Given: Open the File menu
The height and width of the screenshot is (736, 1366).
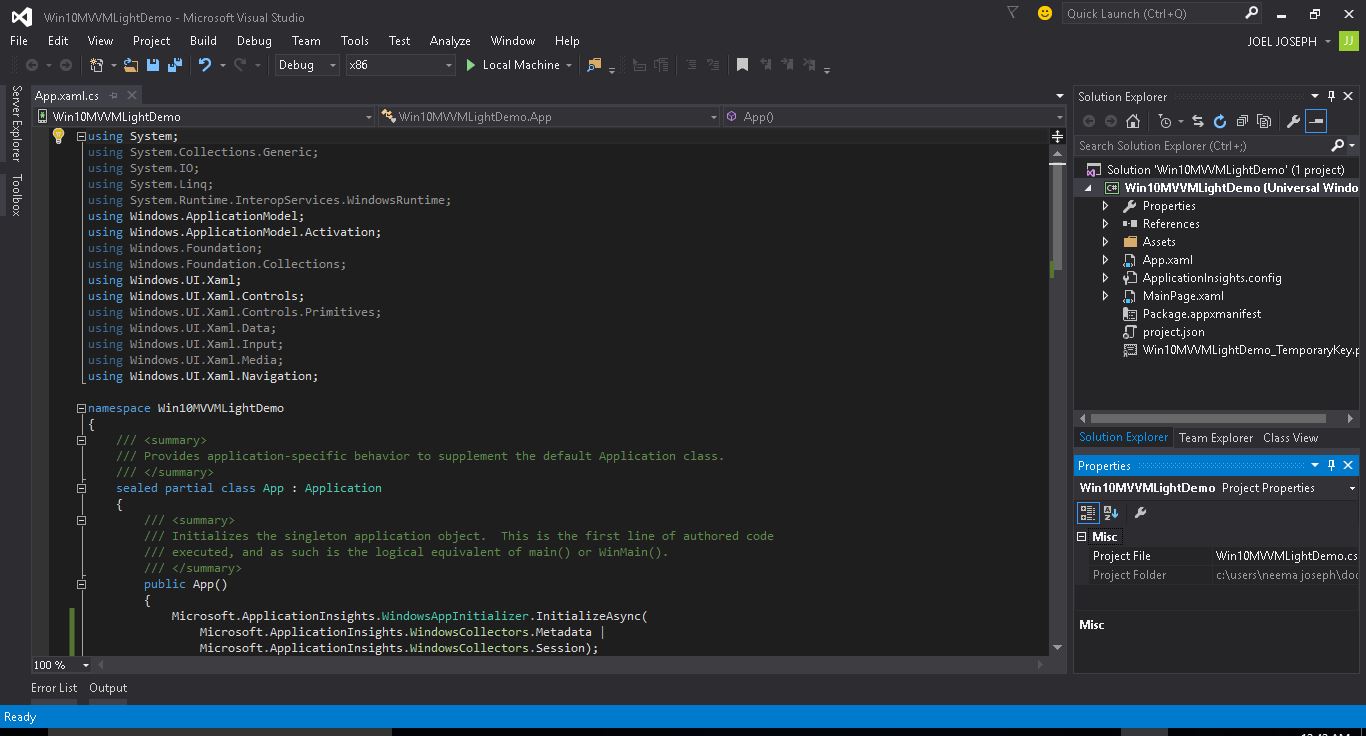Looking at the screenshot, I should (x=19, y=41).
